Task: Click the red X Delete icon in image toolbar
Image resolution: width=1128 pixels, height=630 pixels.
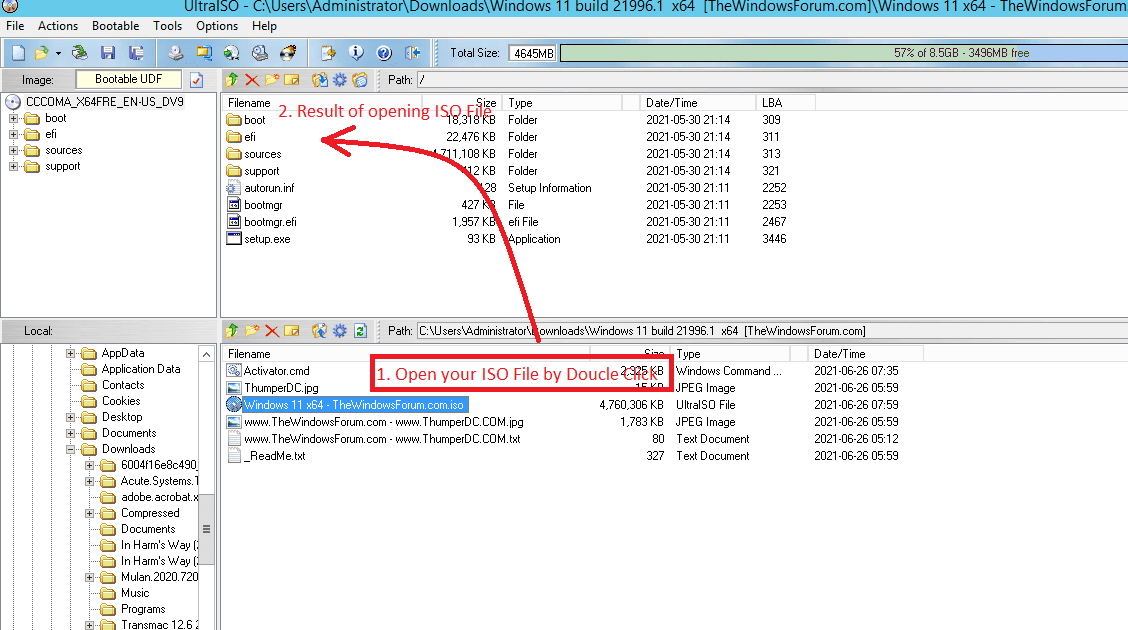Action: [x=252, y=80]
